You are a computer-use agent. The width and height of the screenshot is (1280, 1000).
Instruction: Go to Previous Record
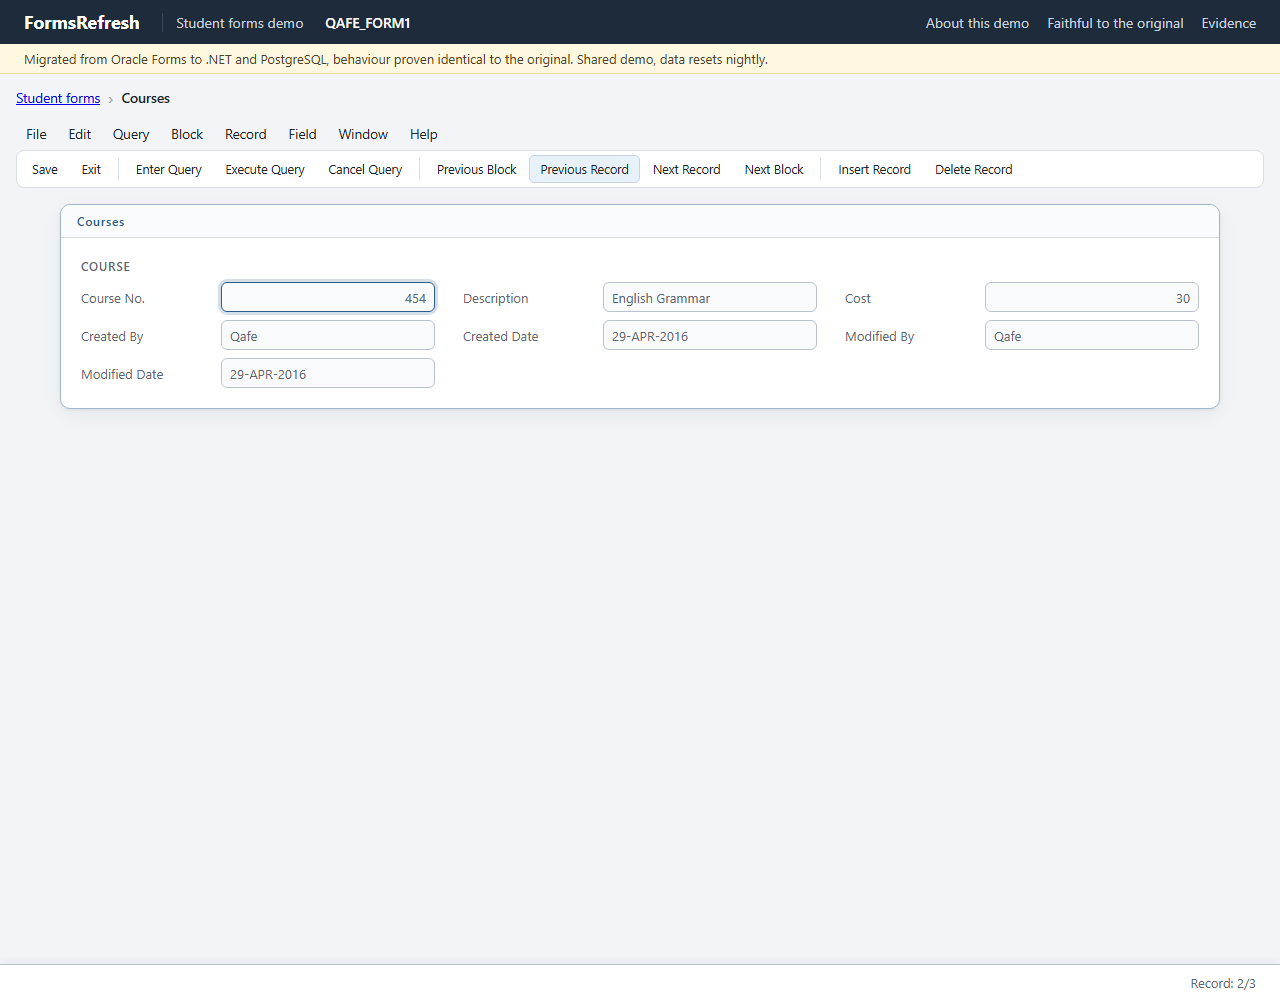point(585,169)
